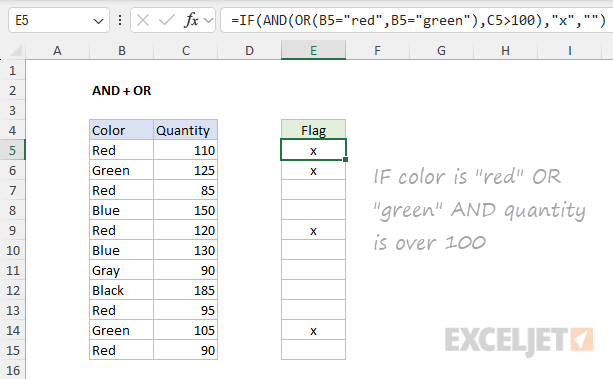
Task: Click the 'Green' cell in row 14
Action: (x=122, y=330)
